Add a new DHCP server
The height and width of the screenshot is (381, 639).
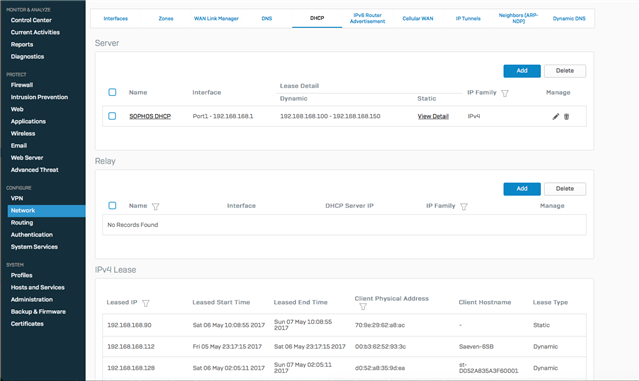(522, 71)
